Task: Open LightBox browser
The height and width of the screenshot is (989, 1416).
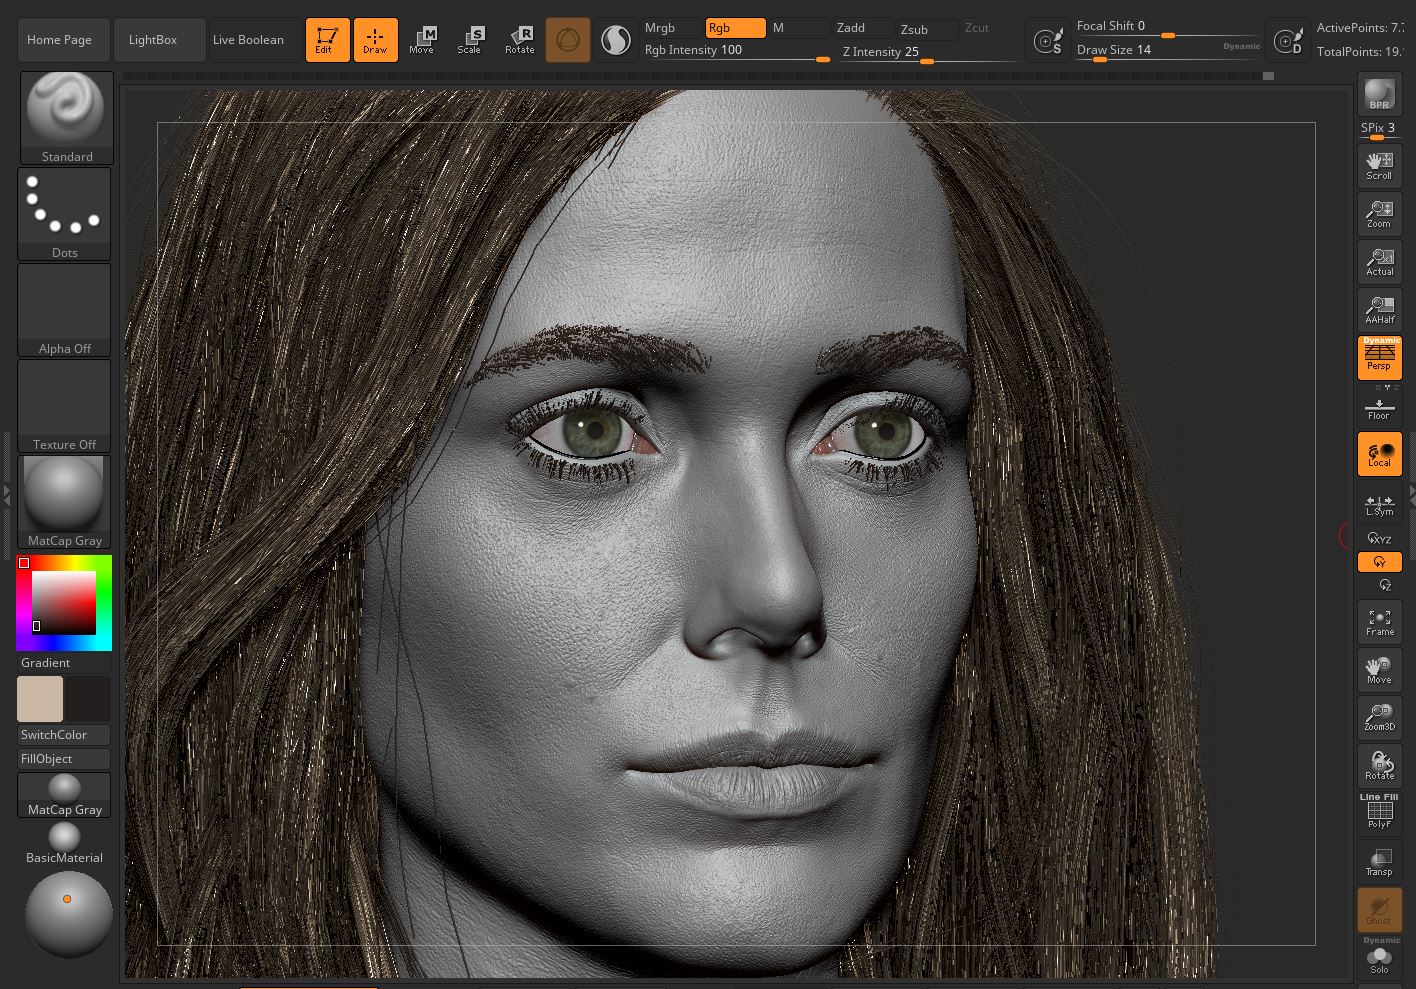Action: [160, 40]
